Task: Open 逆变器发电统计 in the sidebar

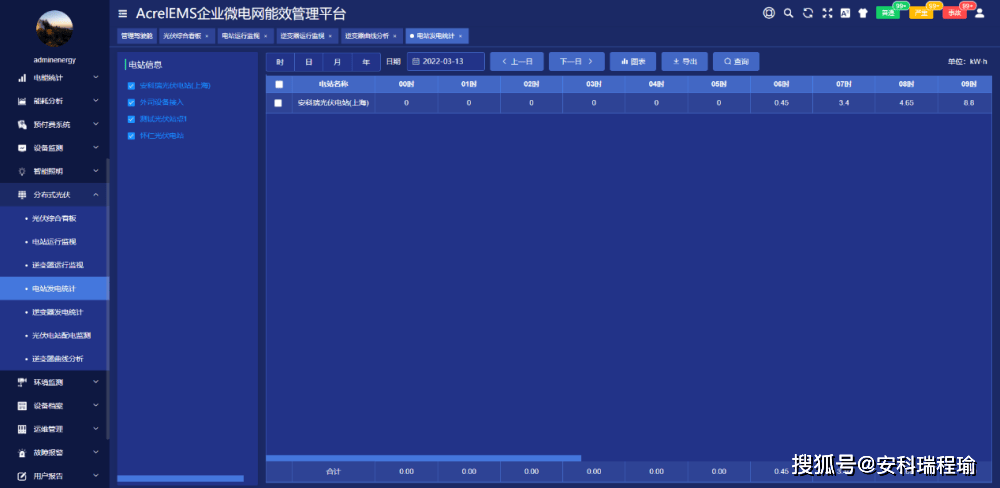Action: (54, 312)
